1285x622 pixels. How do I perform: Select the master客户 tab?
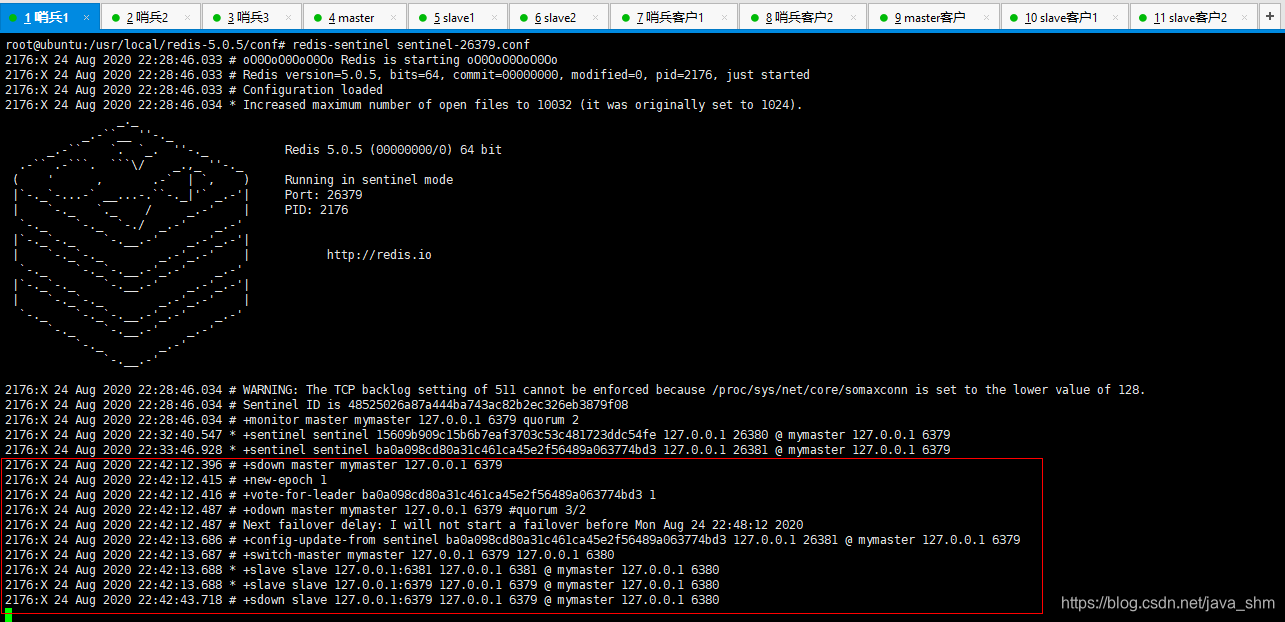pyautogui.click(x=933, y=17)
